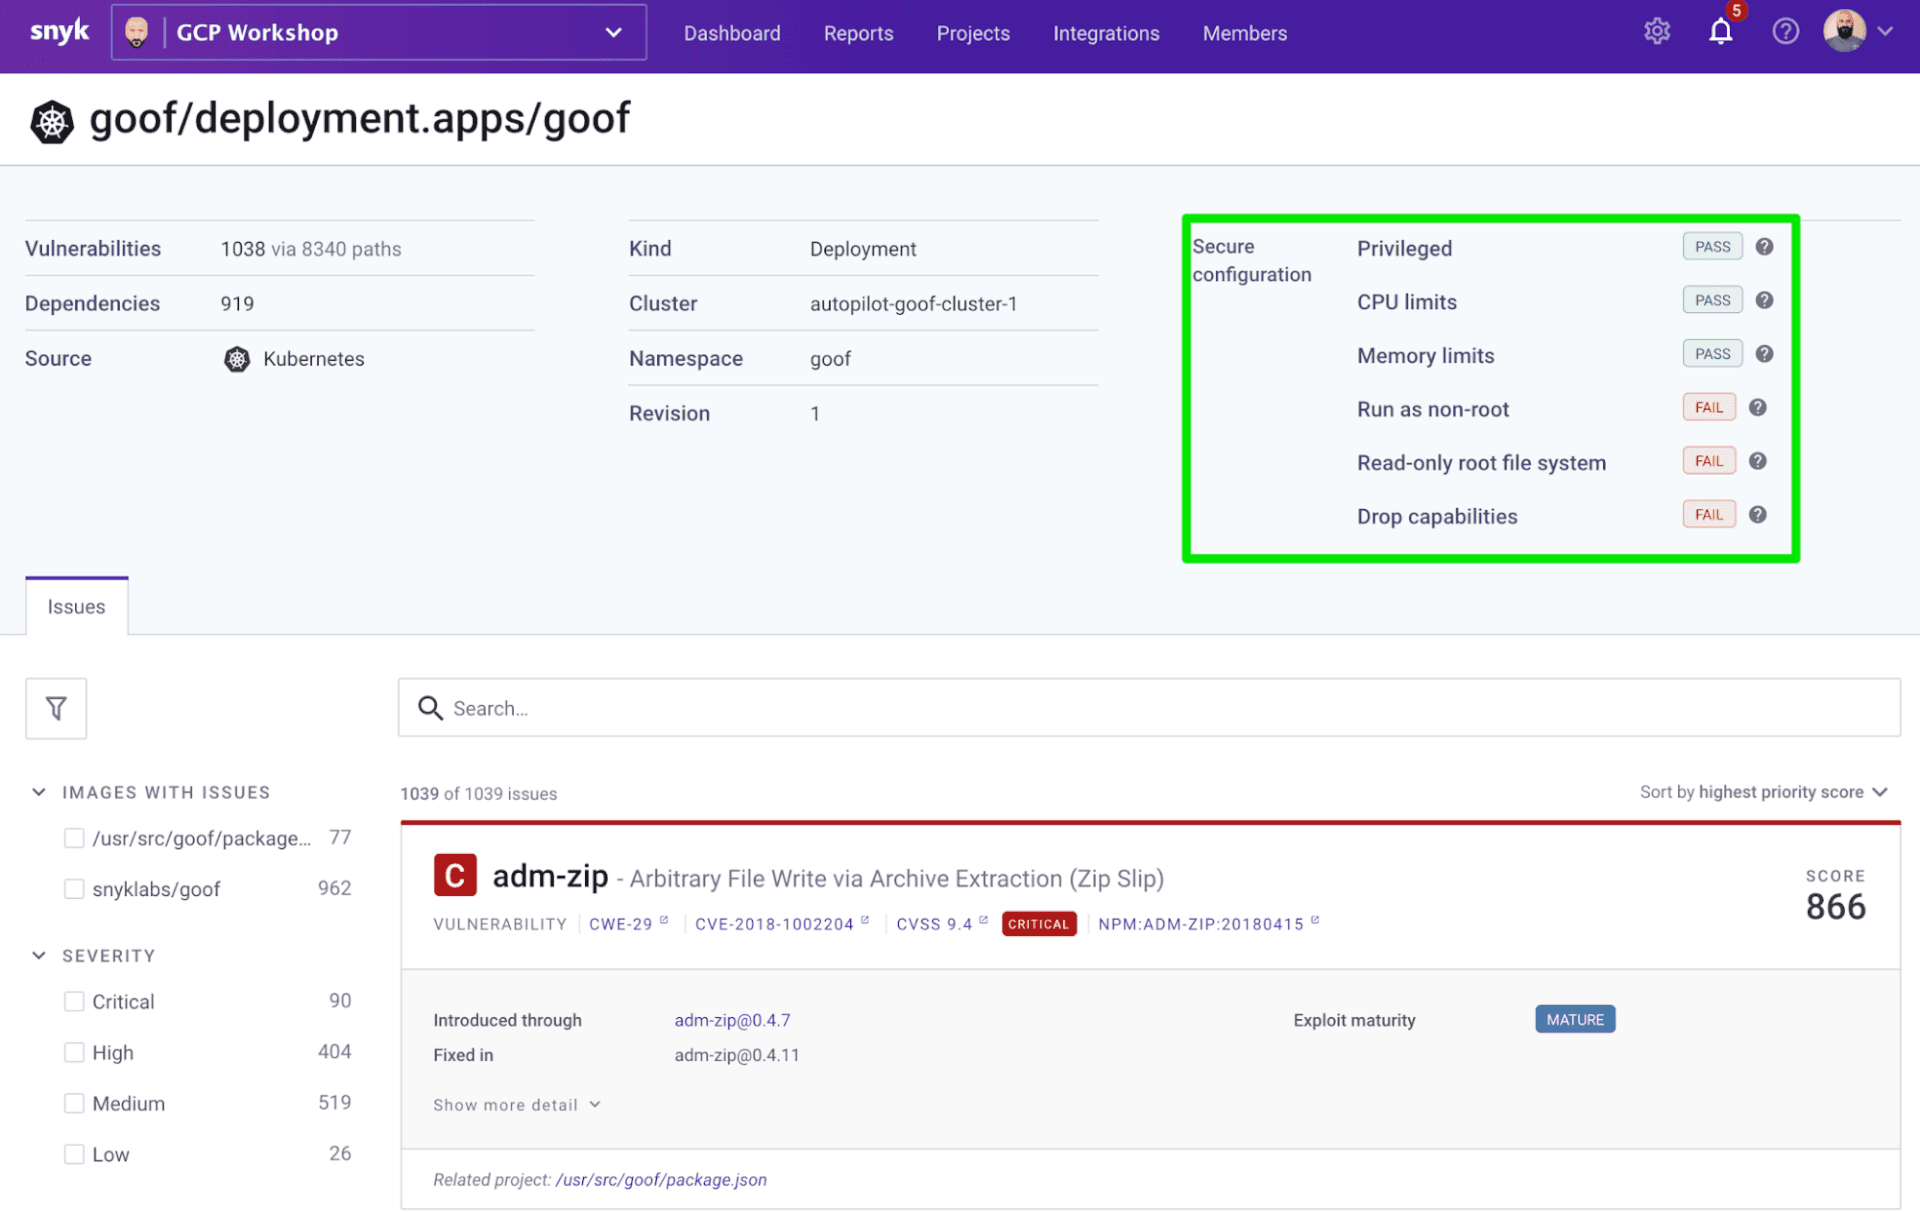Click the organization avatar icon next to GCP Workshop
This screenshot has height=1212, width=1920.
[x=137, y=32]
